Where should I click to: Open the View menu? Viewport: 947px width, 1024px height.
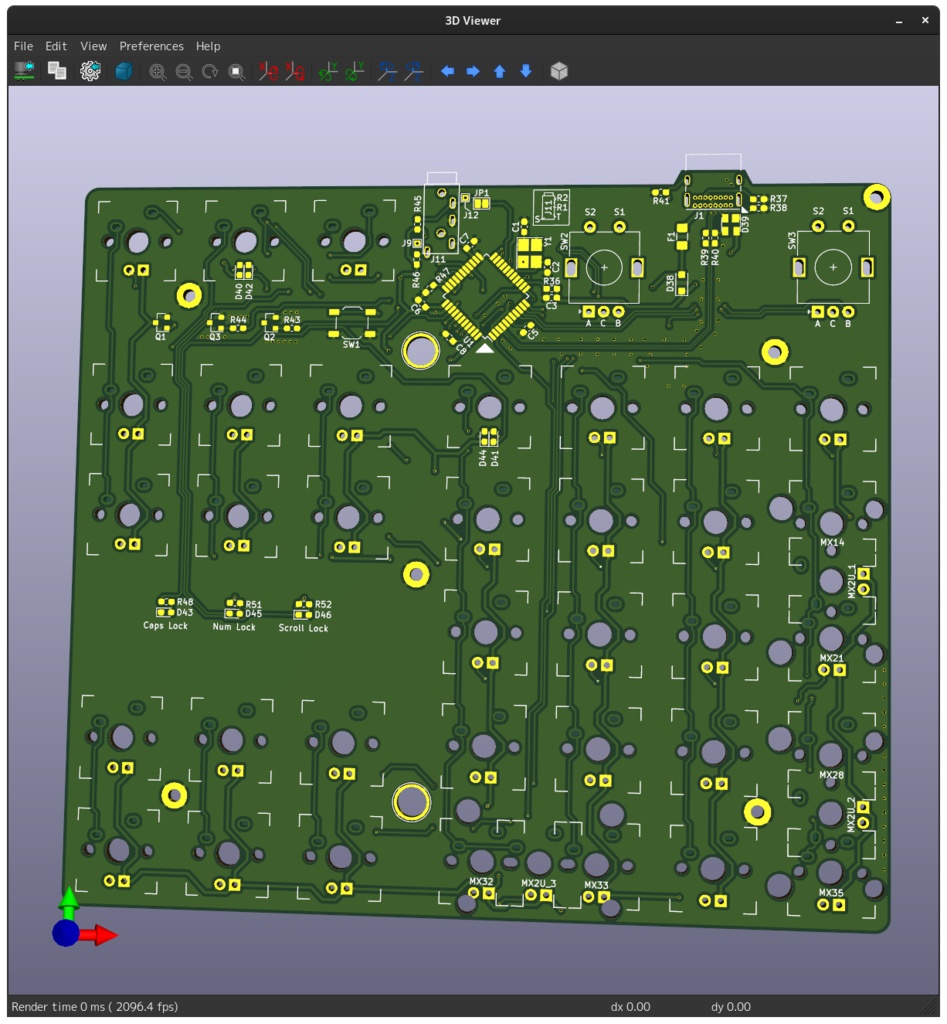coord(92,46)
